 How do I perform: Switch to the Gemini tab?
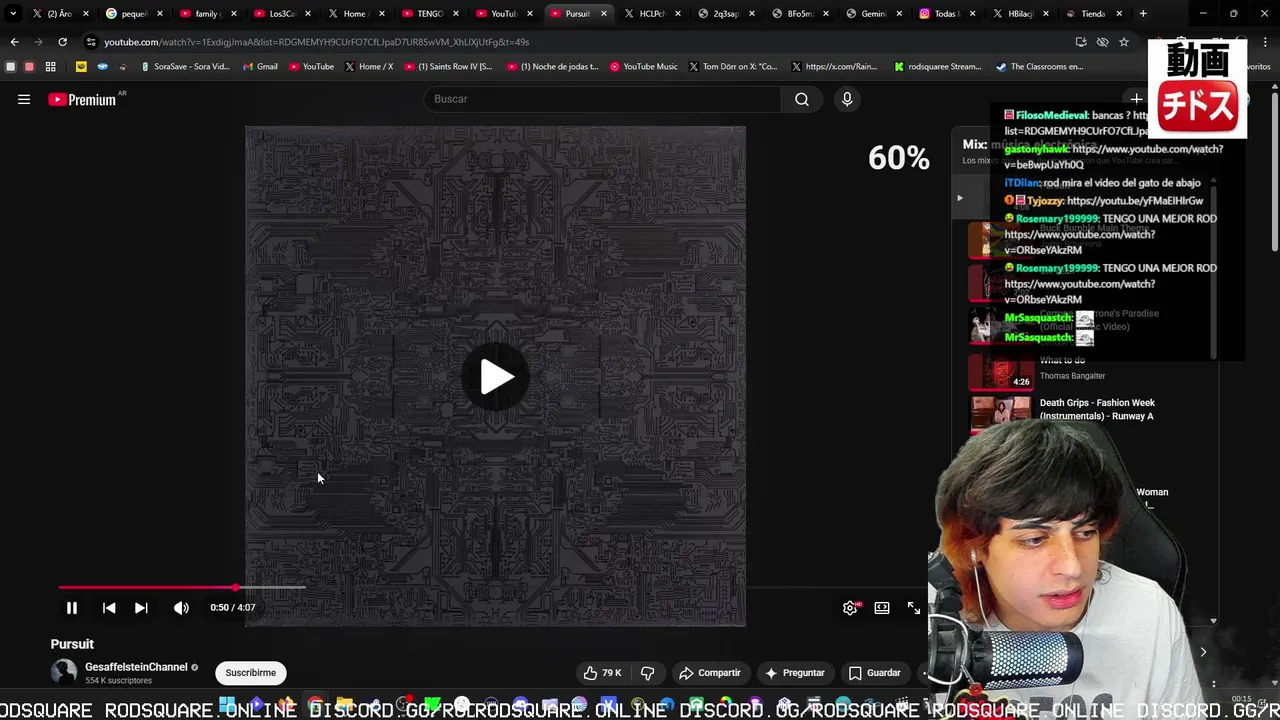(867, 14)
